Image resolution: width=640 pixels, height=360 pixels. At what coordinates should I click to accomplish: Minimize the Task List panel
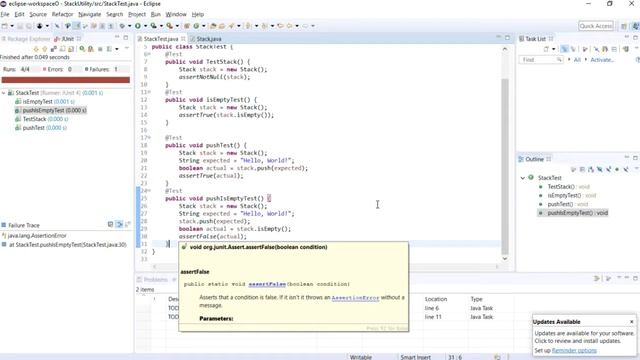click(627, 37)
